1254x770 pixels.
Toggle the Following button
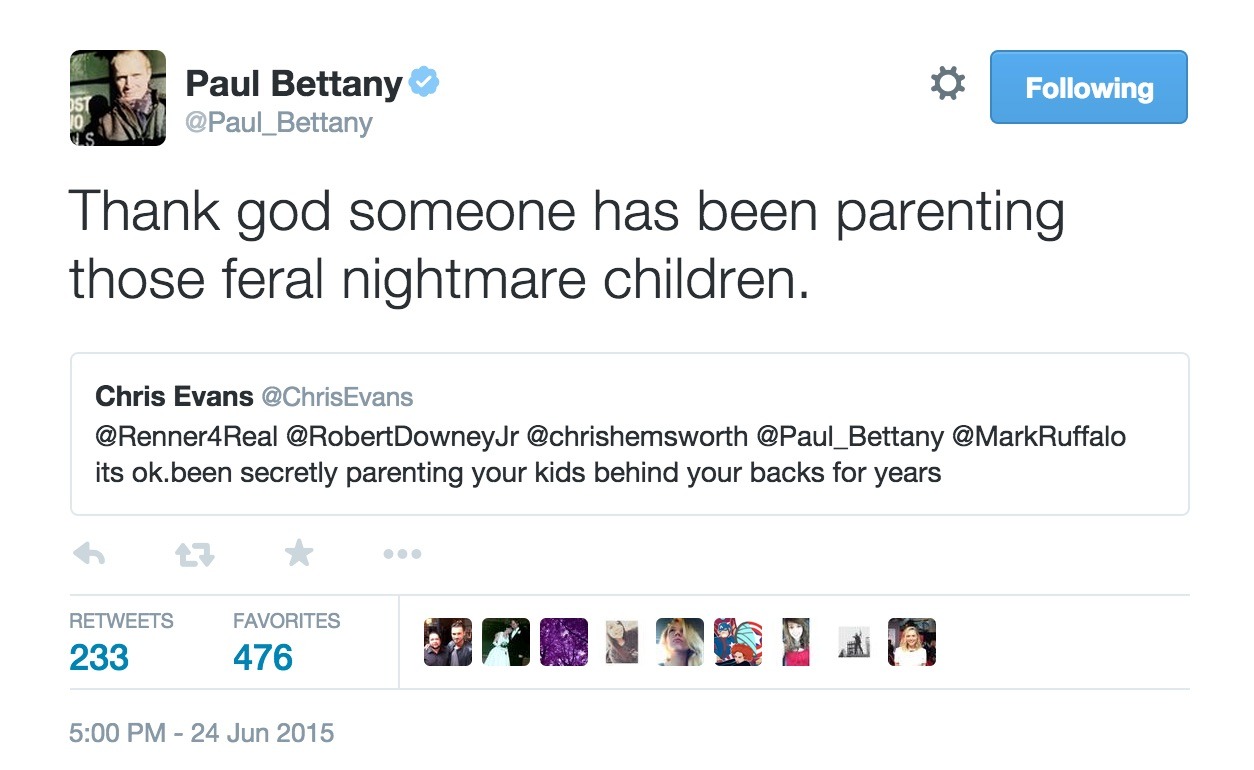pyautogui.click(x=1088, y=88)
